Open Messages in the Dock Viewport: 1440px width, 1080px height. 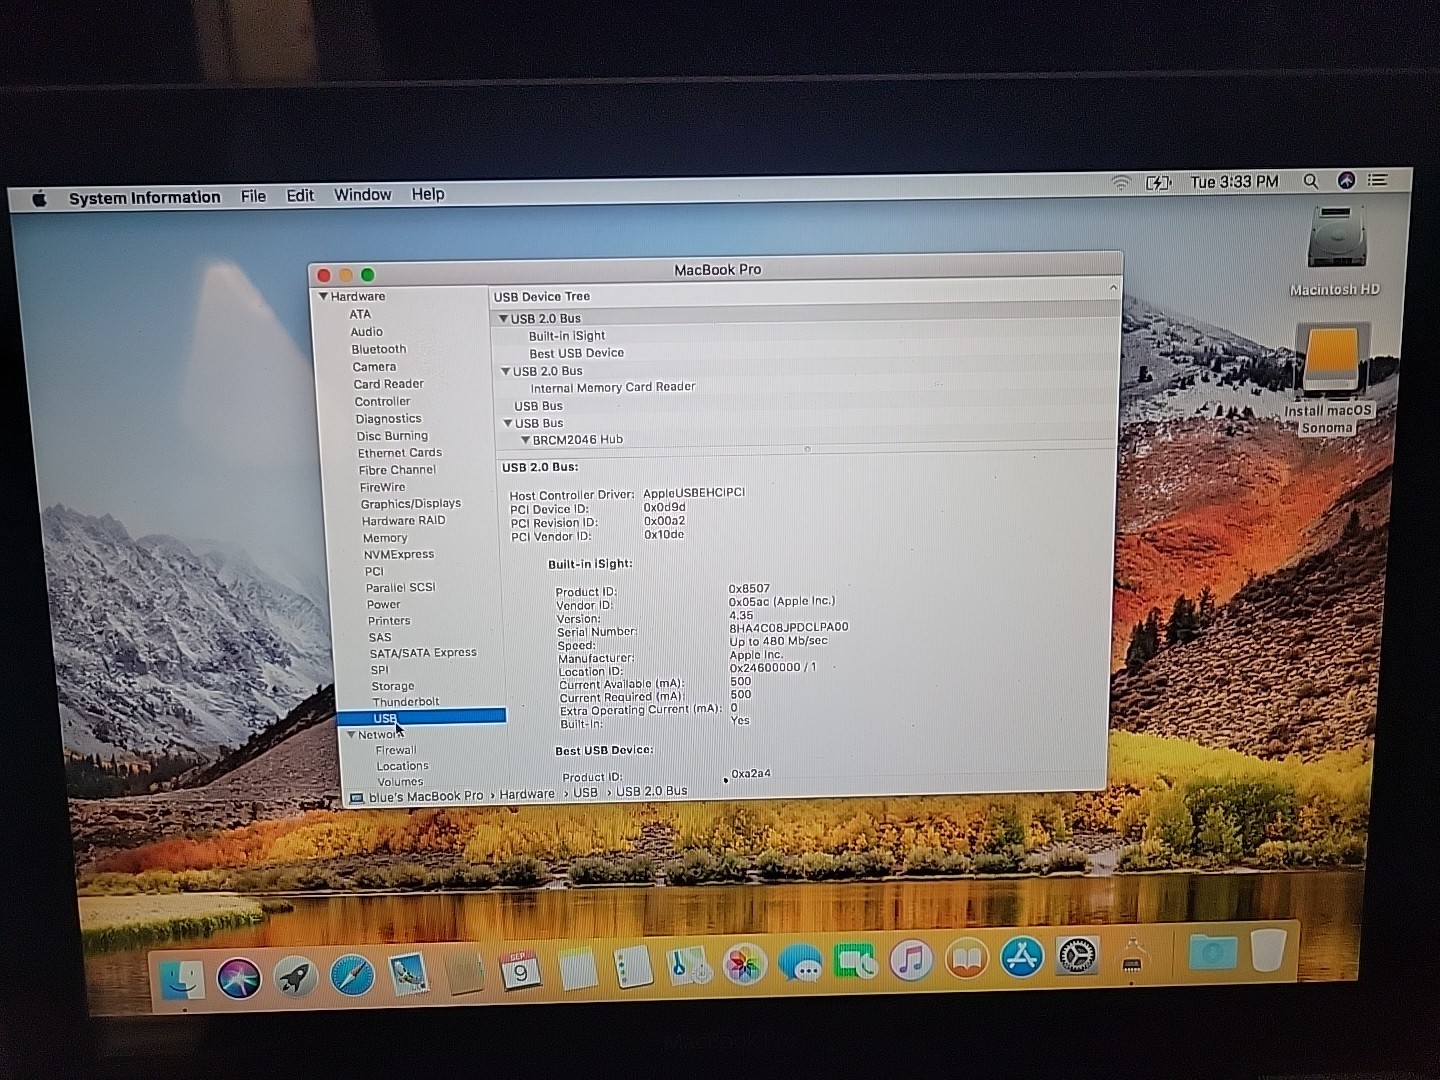point(800,963)
